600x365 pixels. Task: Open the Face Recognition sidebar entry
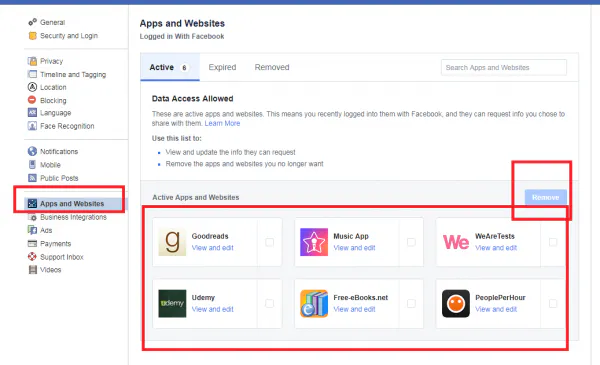[x=67, y=126]
